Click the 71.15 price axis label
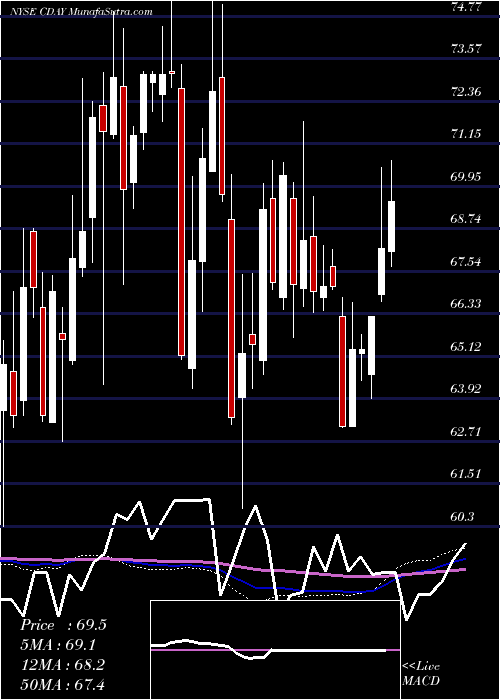500x700 pixels. pos(466,134)
